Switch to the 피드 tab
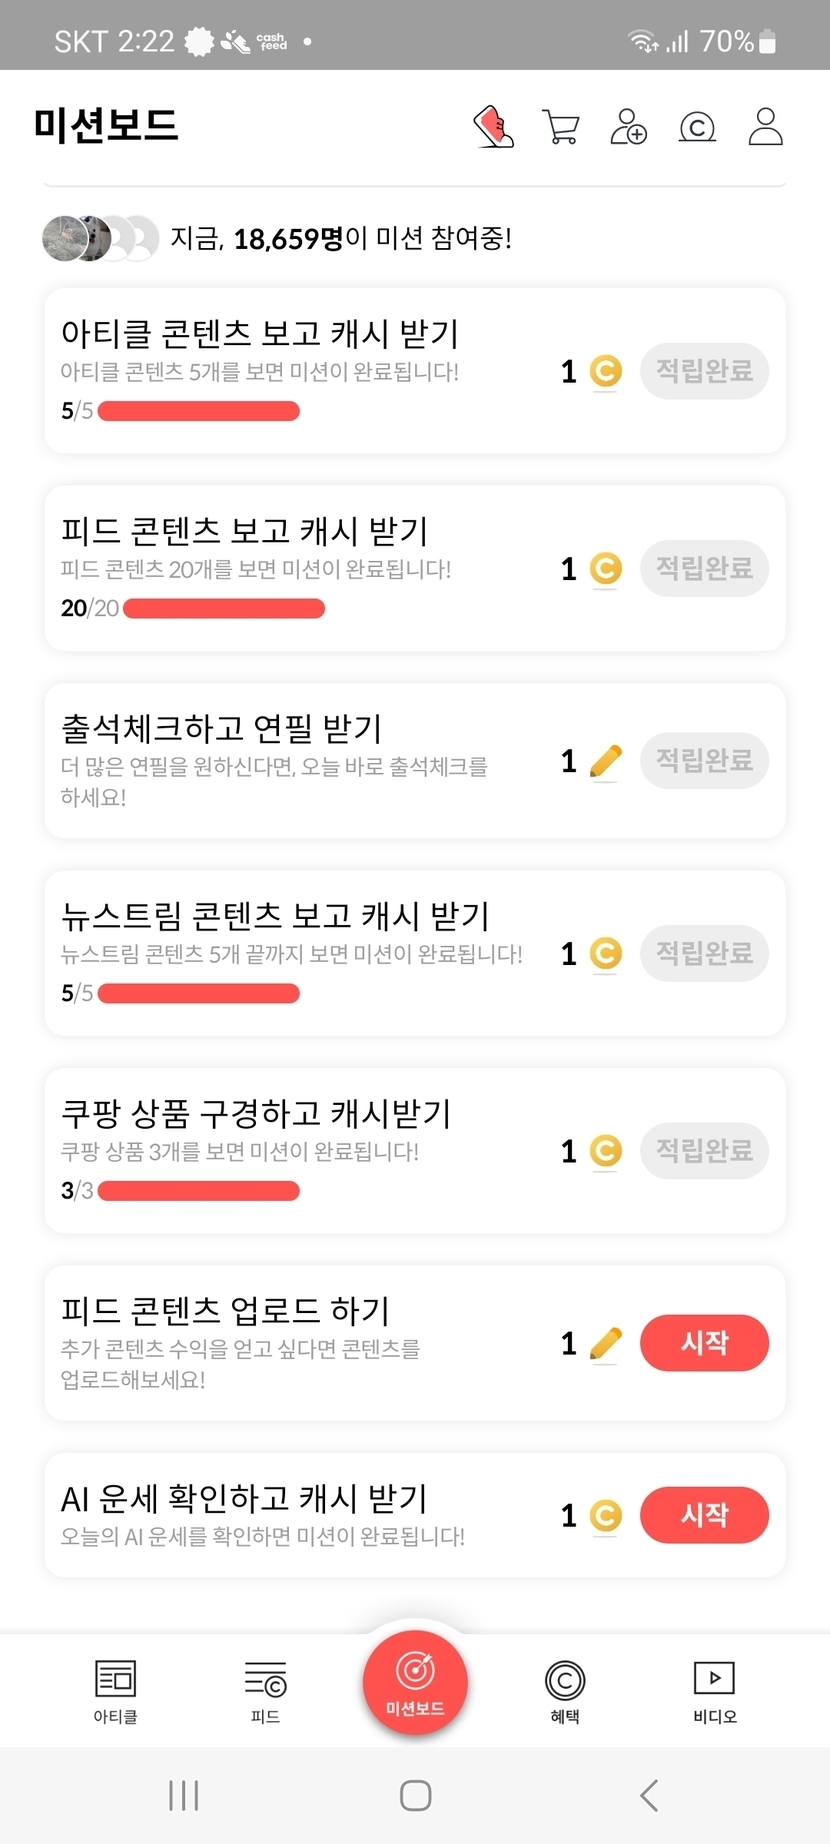Image resolution: width=830 pixels, height=1844 pixels. tap(265, 1691)
